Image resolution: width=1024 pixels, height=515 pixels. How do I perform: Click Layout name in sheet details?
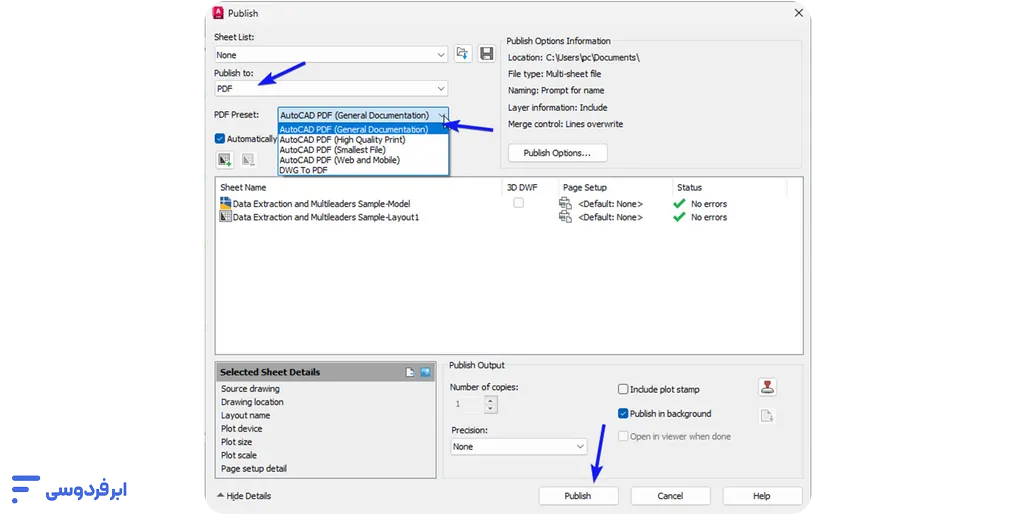pos(246,415)
